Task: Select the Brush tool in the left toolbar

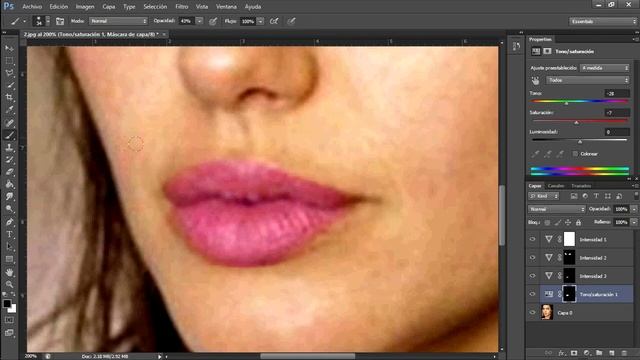Action: coord(9,135)
